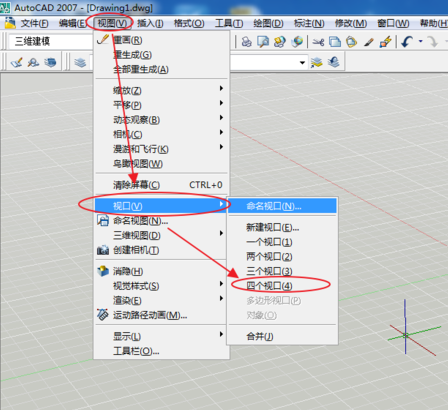Choose 全部重生成(A) entry
The image size is (448, 410).
(162, 69)
